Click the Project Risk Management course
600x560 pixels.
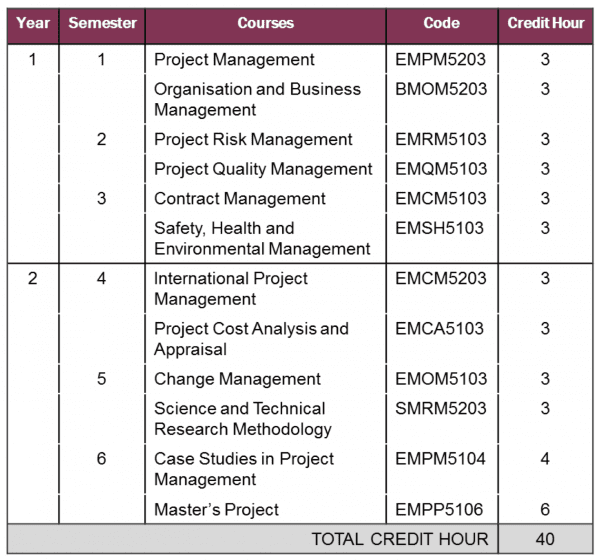coord(253,139)
